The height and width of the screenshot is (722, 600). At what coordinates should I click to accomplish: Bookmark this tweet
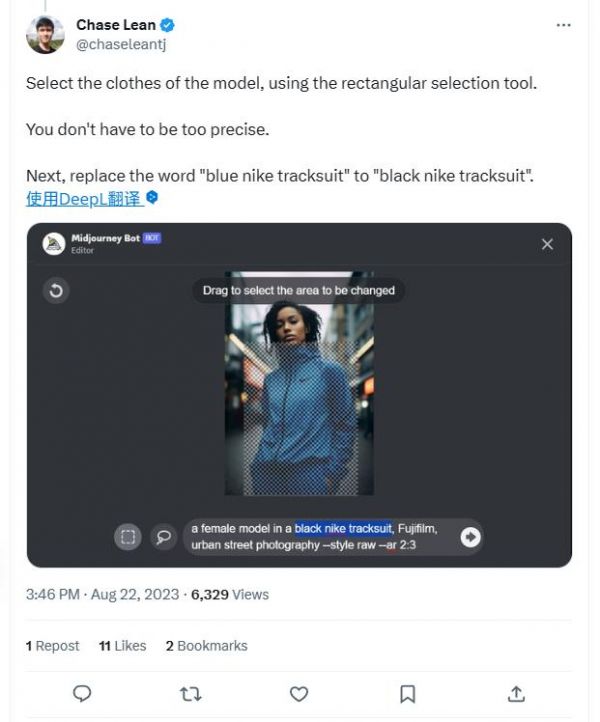pyautogui.click(x=407, y=693)
